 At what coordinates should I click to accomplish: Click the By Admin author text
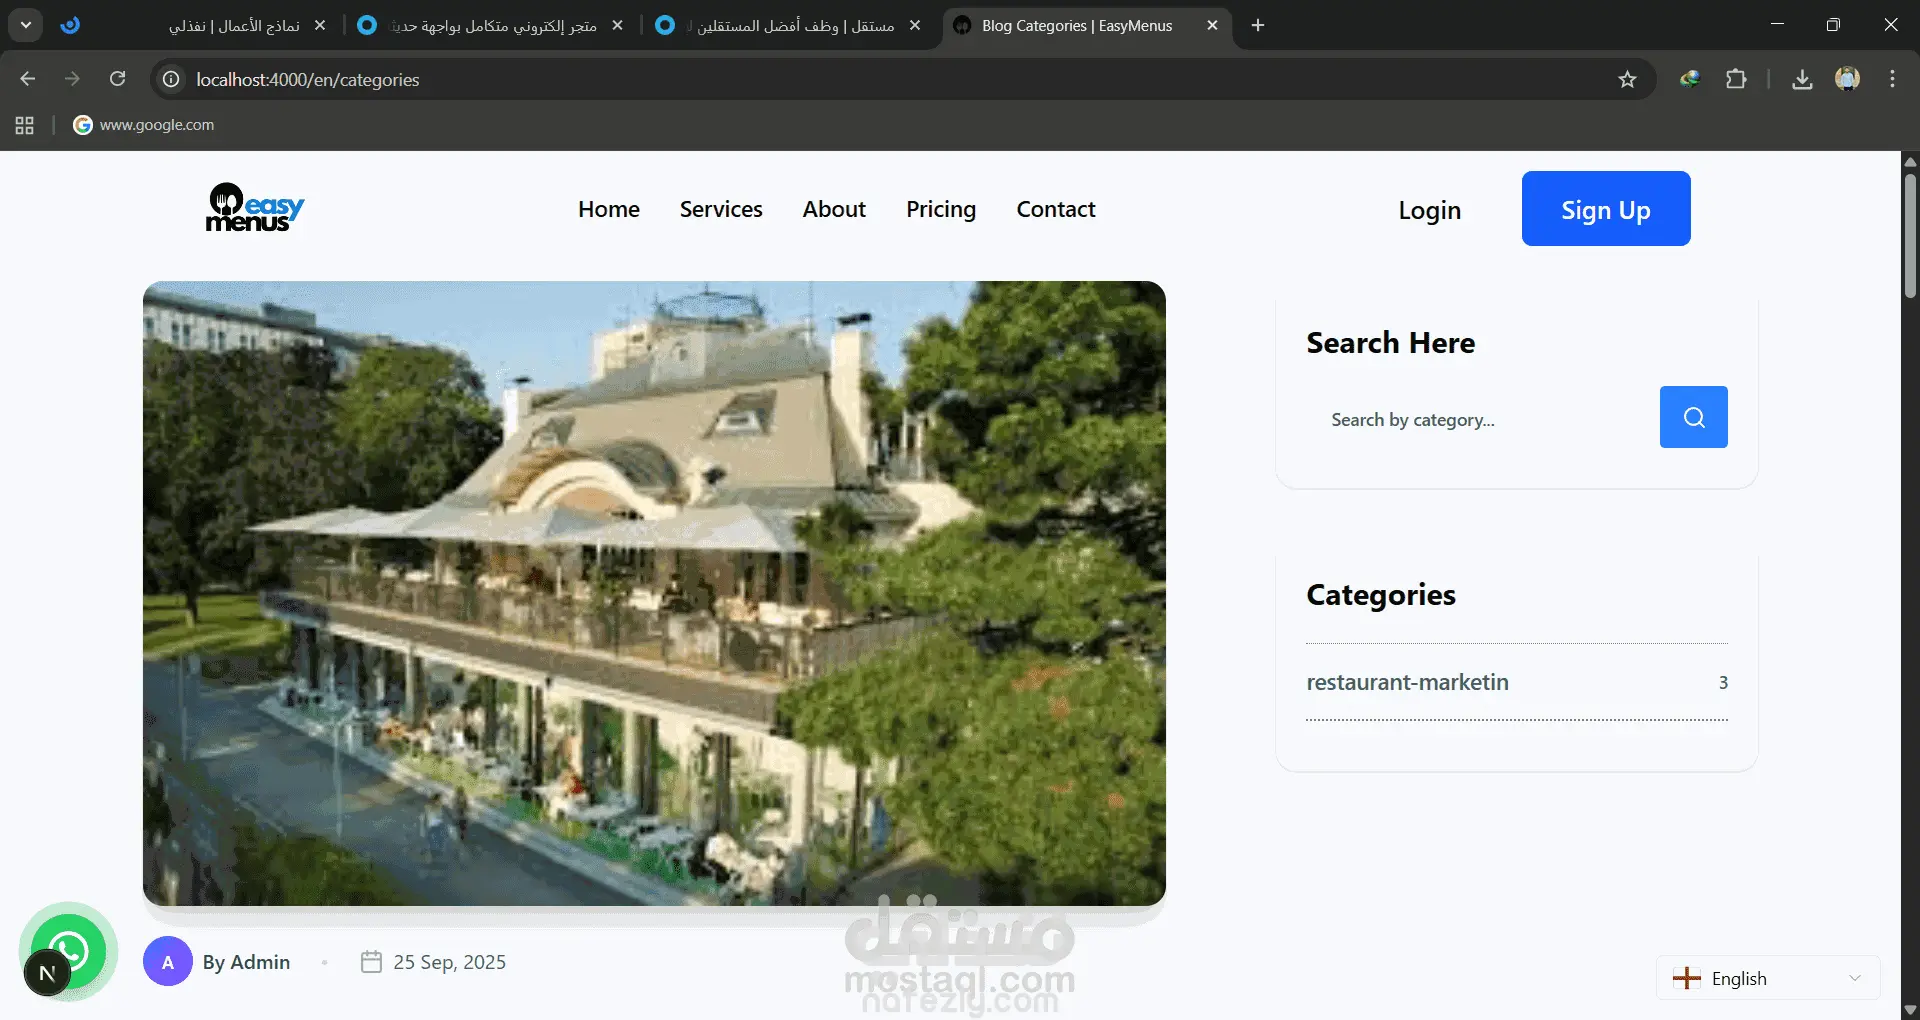pyautogui.click(x=246, y=962)
